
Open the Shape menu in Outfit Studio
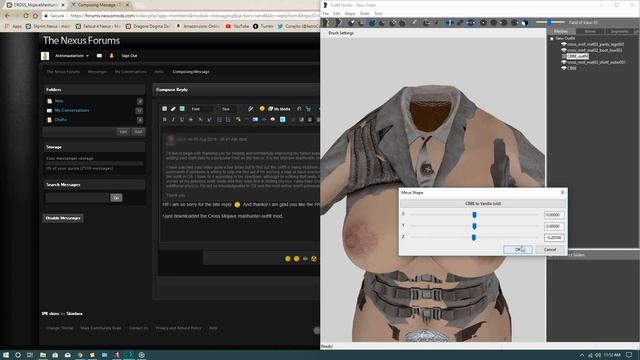(350, 13)
